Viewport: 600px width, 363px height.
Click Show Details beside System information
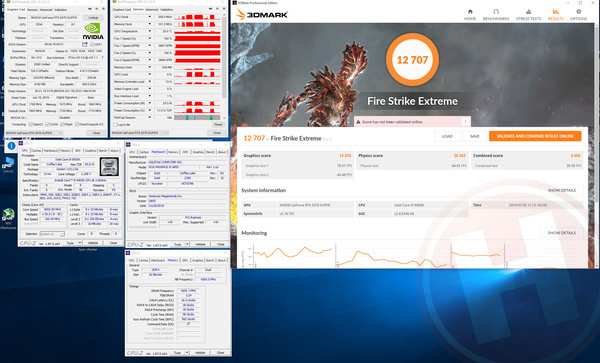click(561, 190)
